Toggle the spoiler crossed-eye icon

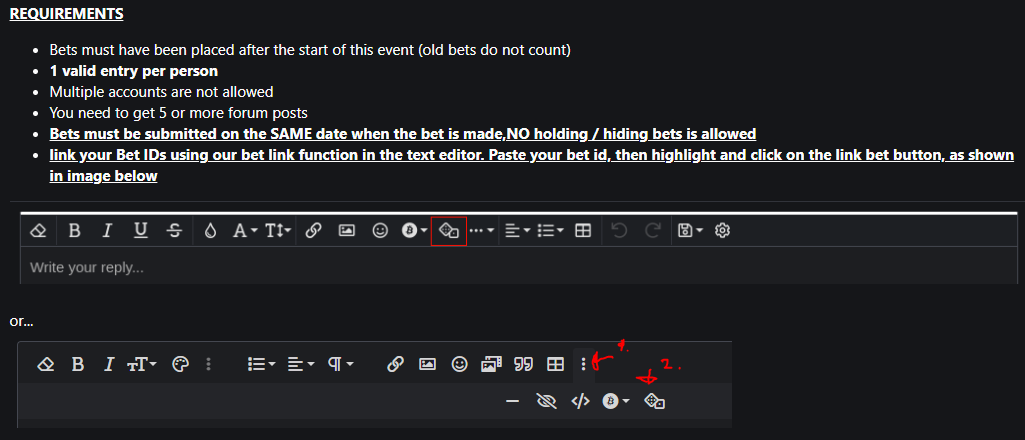(x=545, y=402)
